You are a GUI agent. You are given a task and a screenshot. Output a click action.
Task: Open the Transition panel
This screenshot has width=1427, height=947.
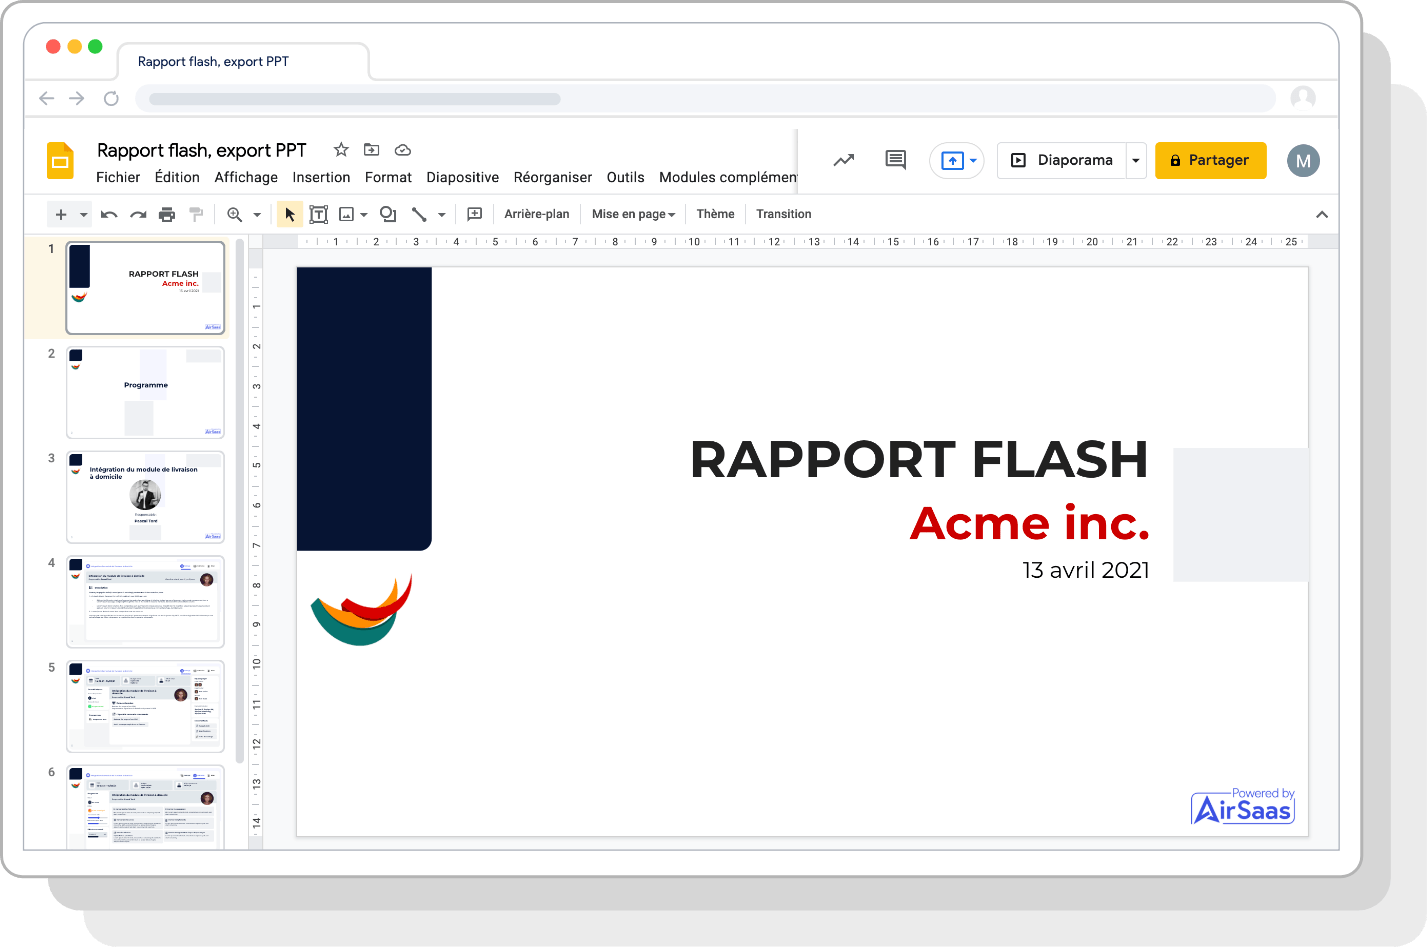pos(784,214)
